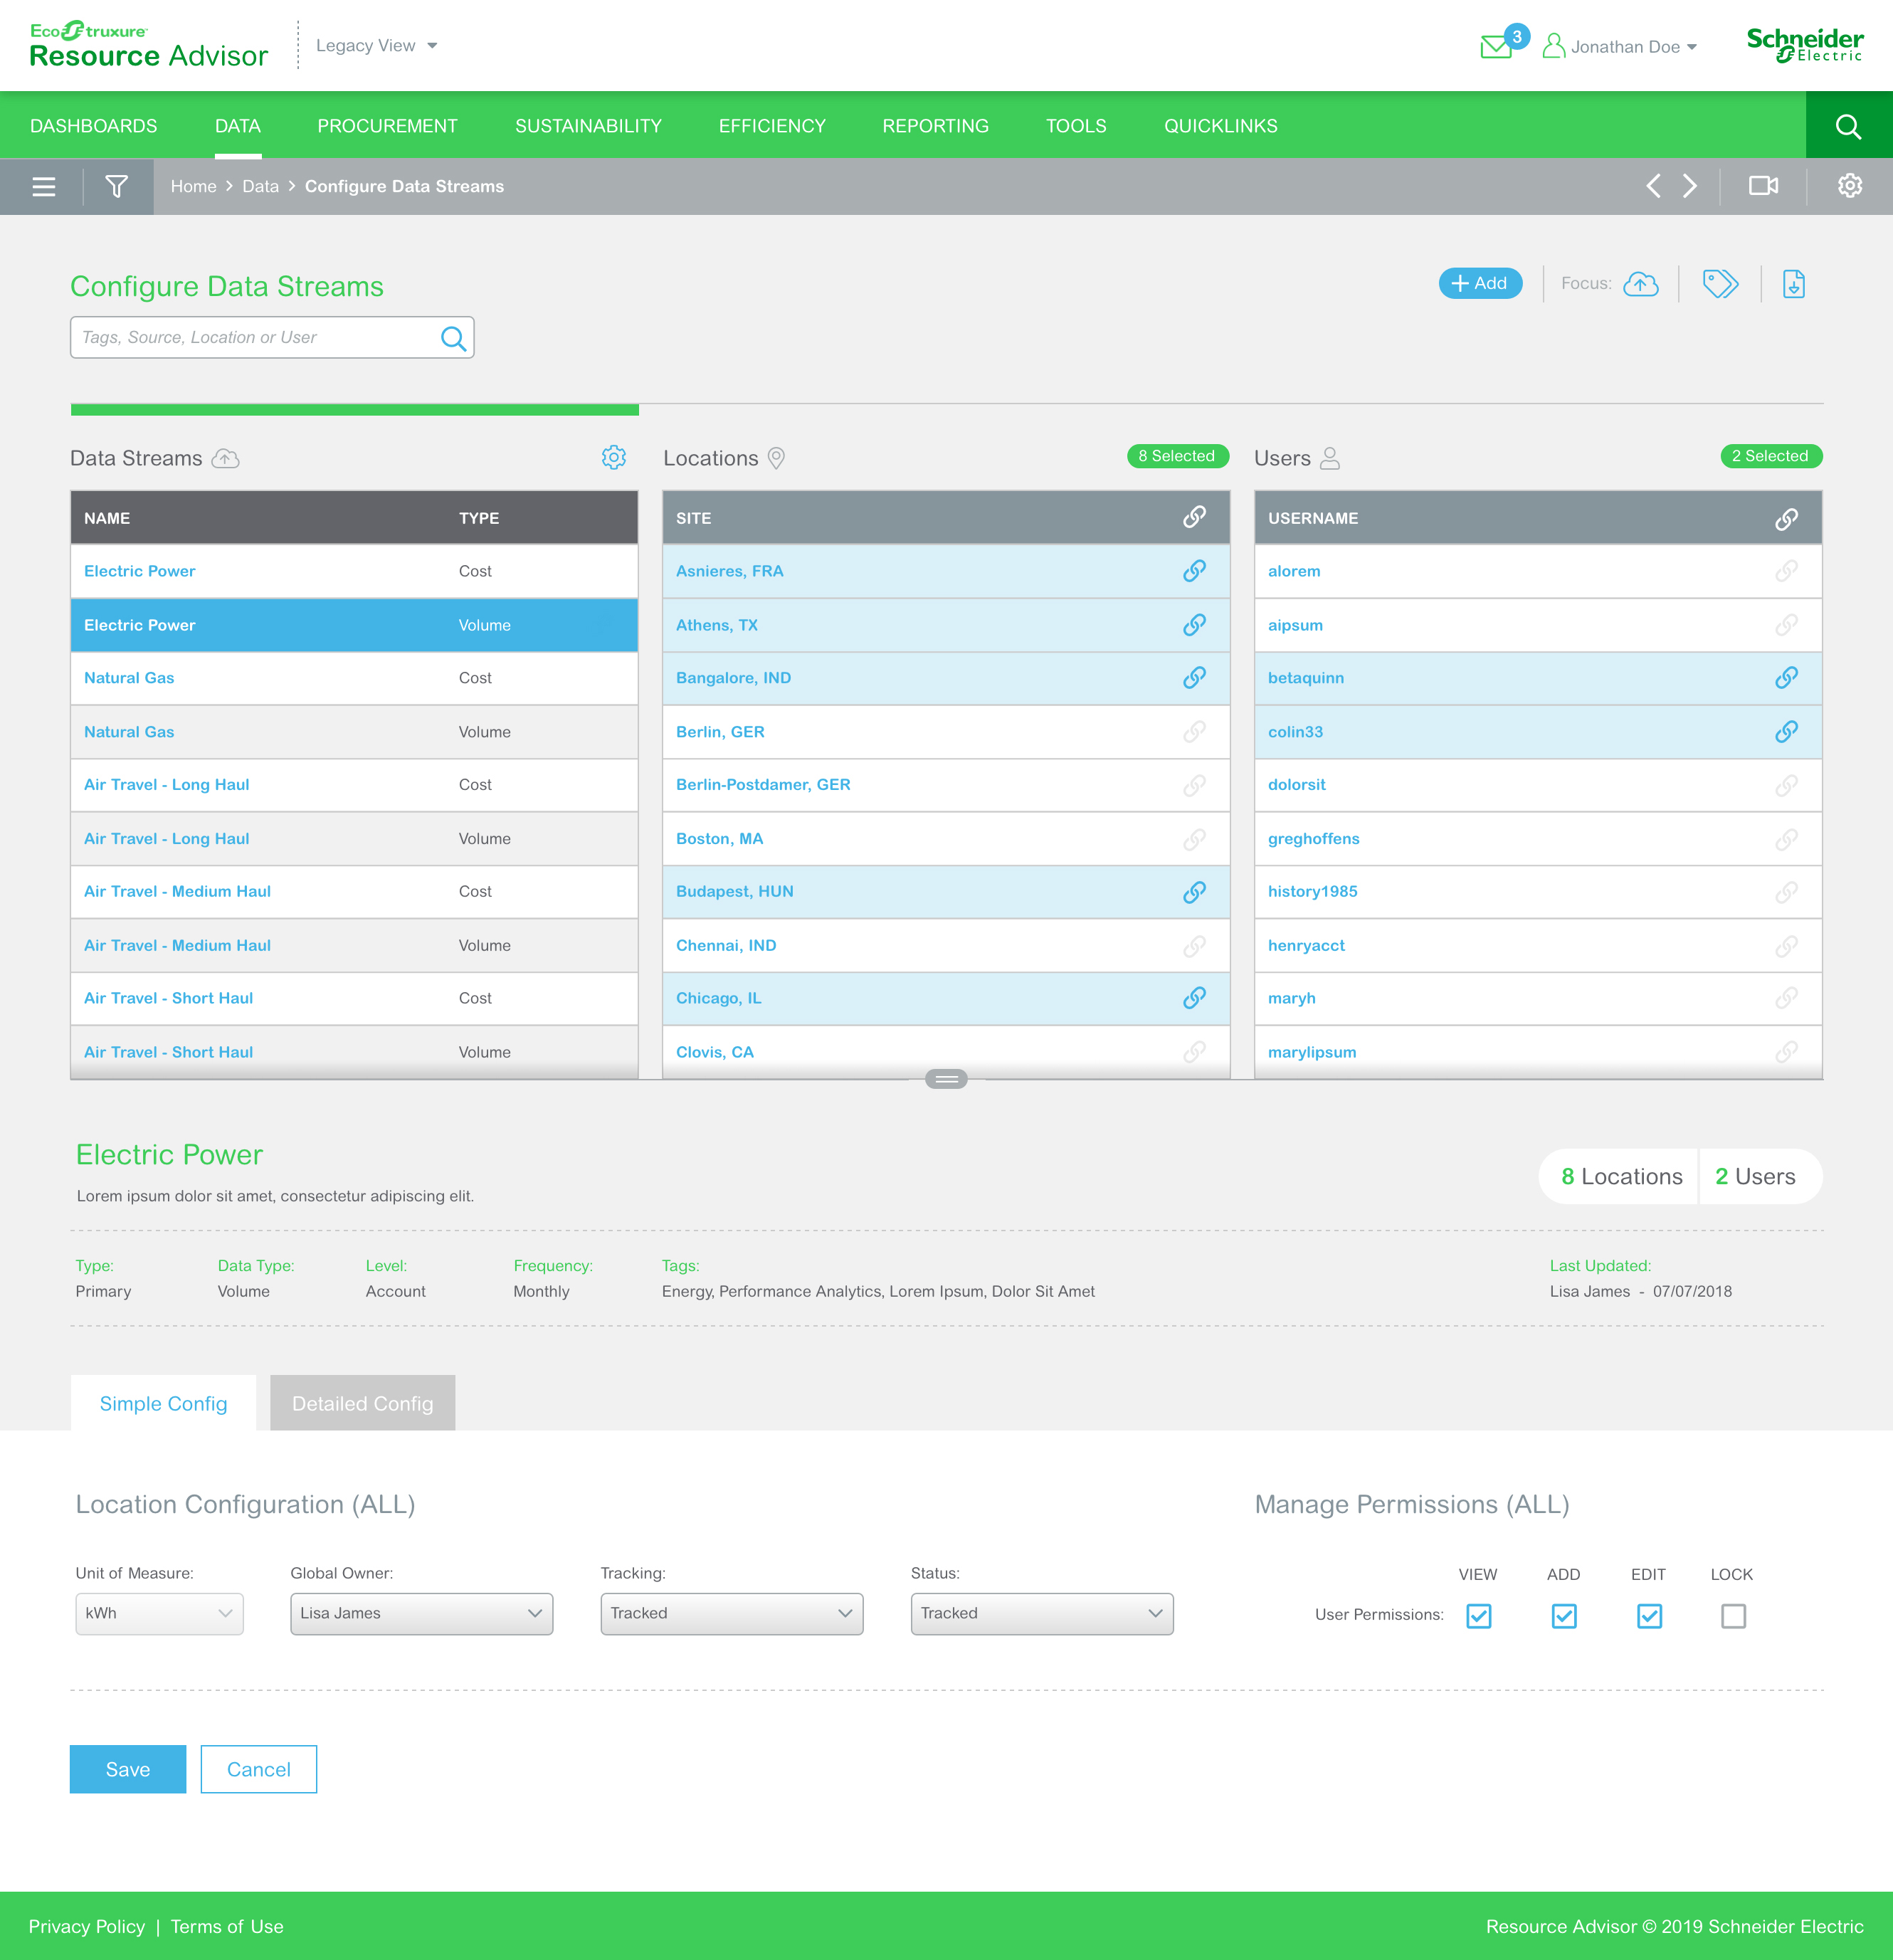Viewport: 1893px width, 1960px height.
Task: Open the mail notifications envelope icon
Action: [x=1496, y=46]
